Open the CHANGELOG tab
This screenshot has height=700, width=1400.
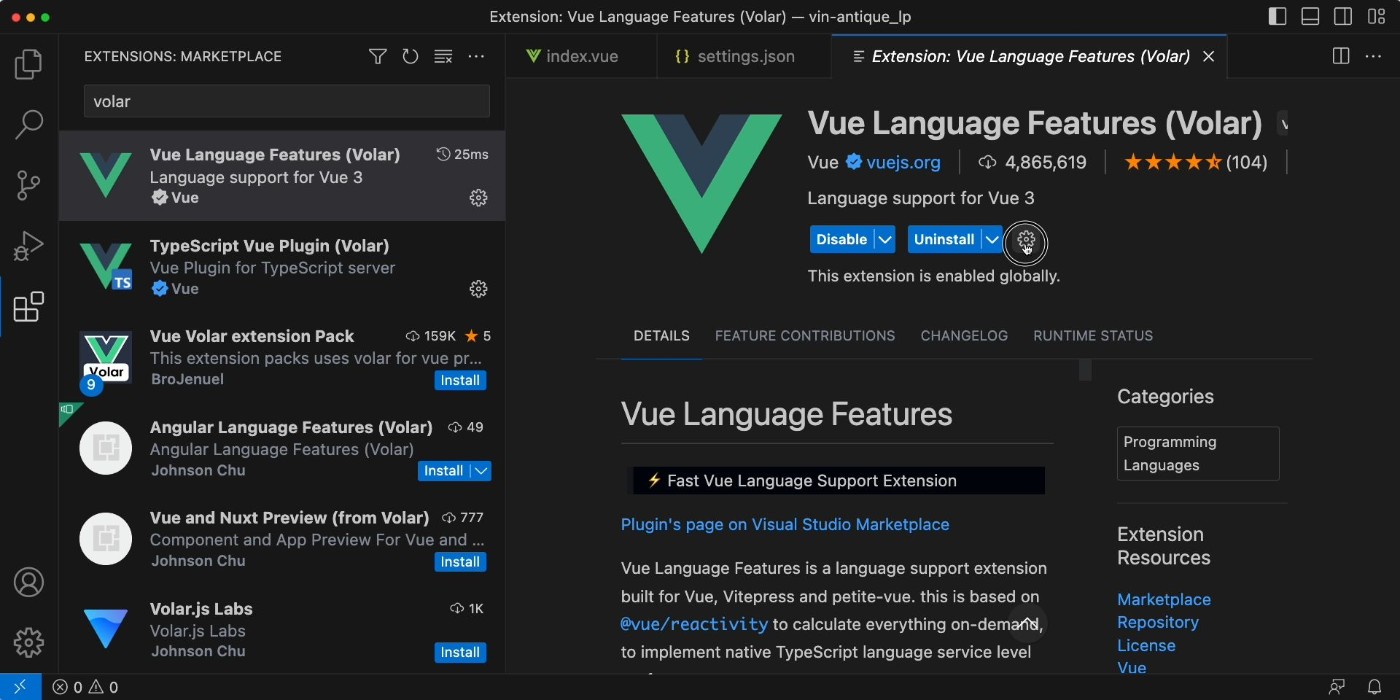click(x=964, y=336)
